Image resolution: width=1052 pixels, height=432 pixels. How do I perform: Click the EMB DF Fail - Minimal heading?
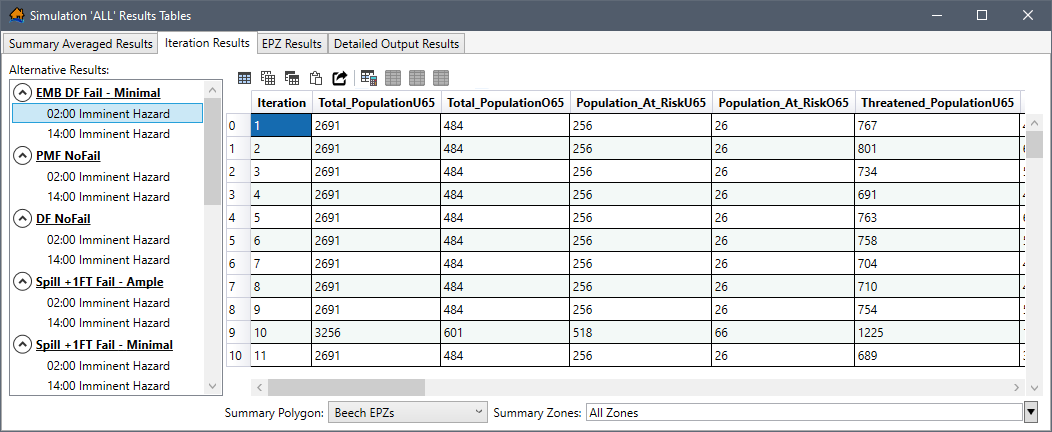coord(98,93)
